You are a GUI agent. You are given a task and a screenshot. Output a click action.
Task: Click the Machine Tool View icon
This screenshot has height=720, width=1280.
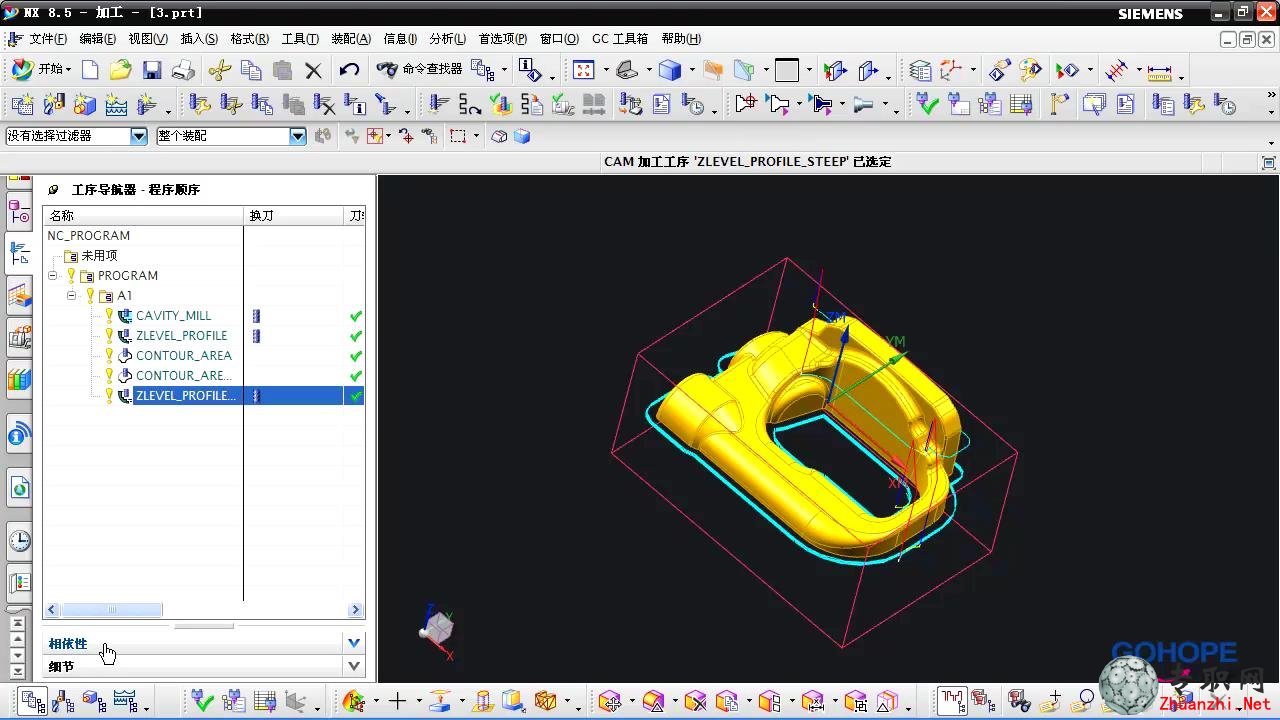63,701
